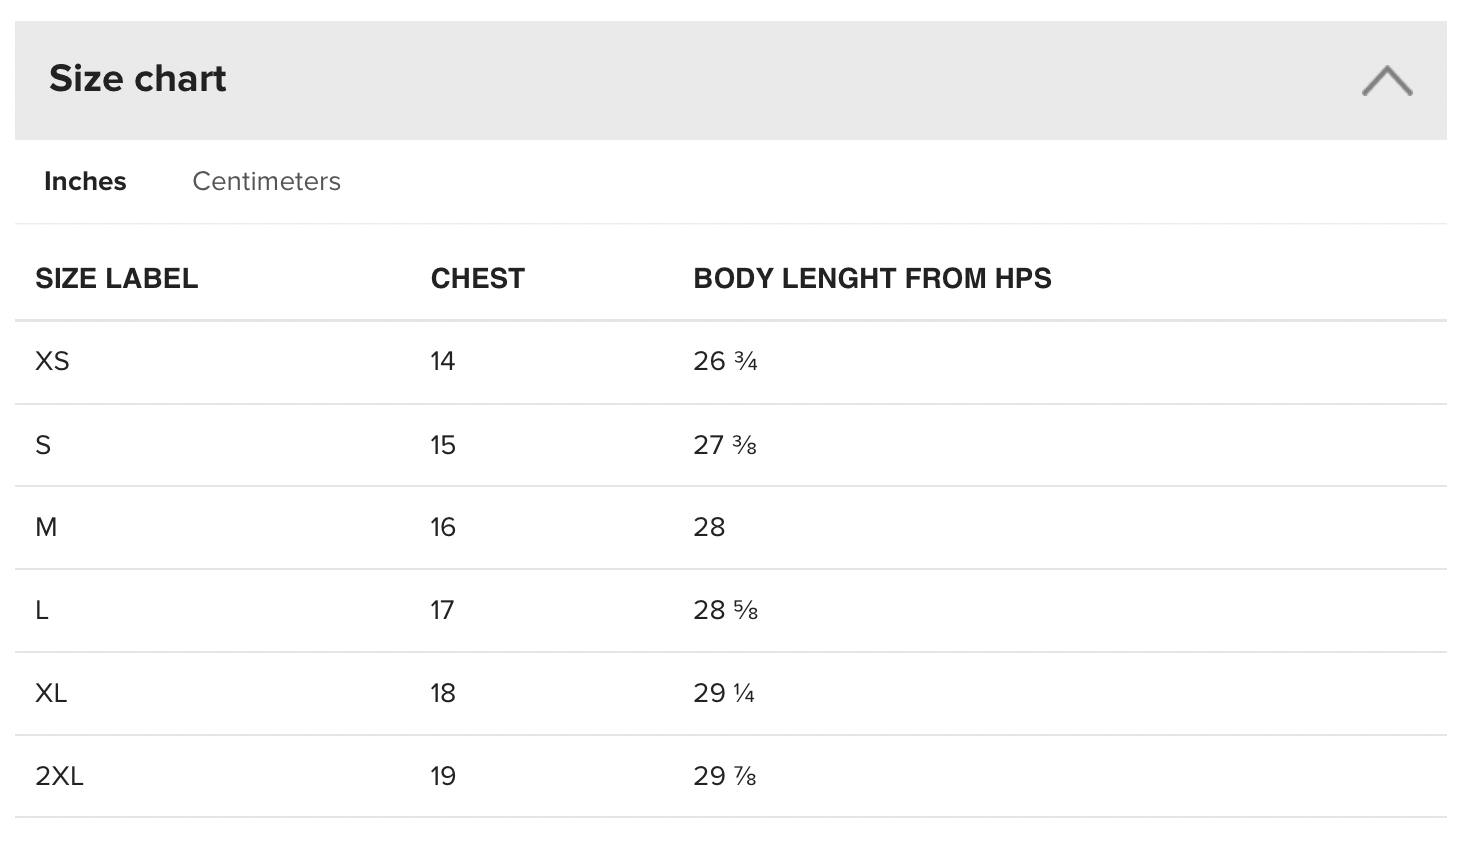Click the CHEST column header

click(477, 278)
